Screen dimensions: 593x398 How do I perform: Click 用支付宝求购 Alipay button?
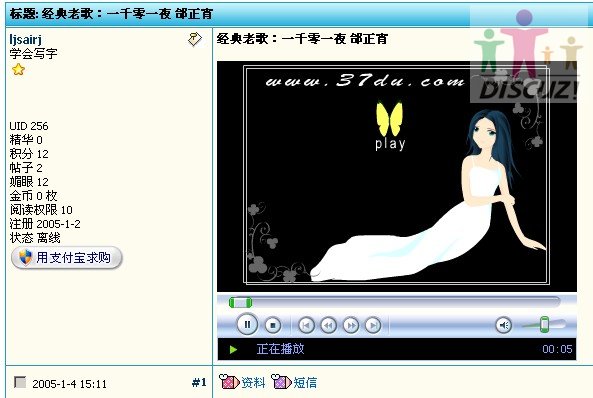pyautogui.click(x=67, y=258)
